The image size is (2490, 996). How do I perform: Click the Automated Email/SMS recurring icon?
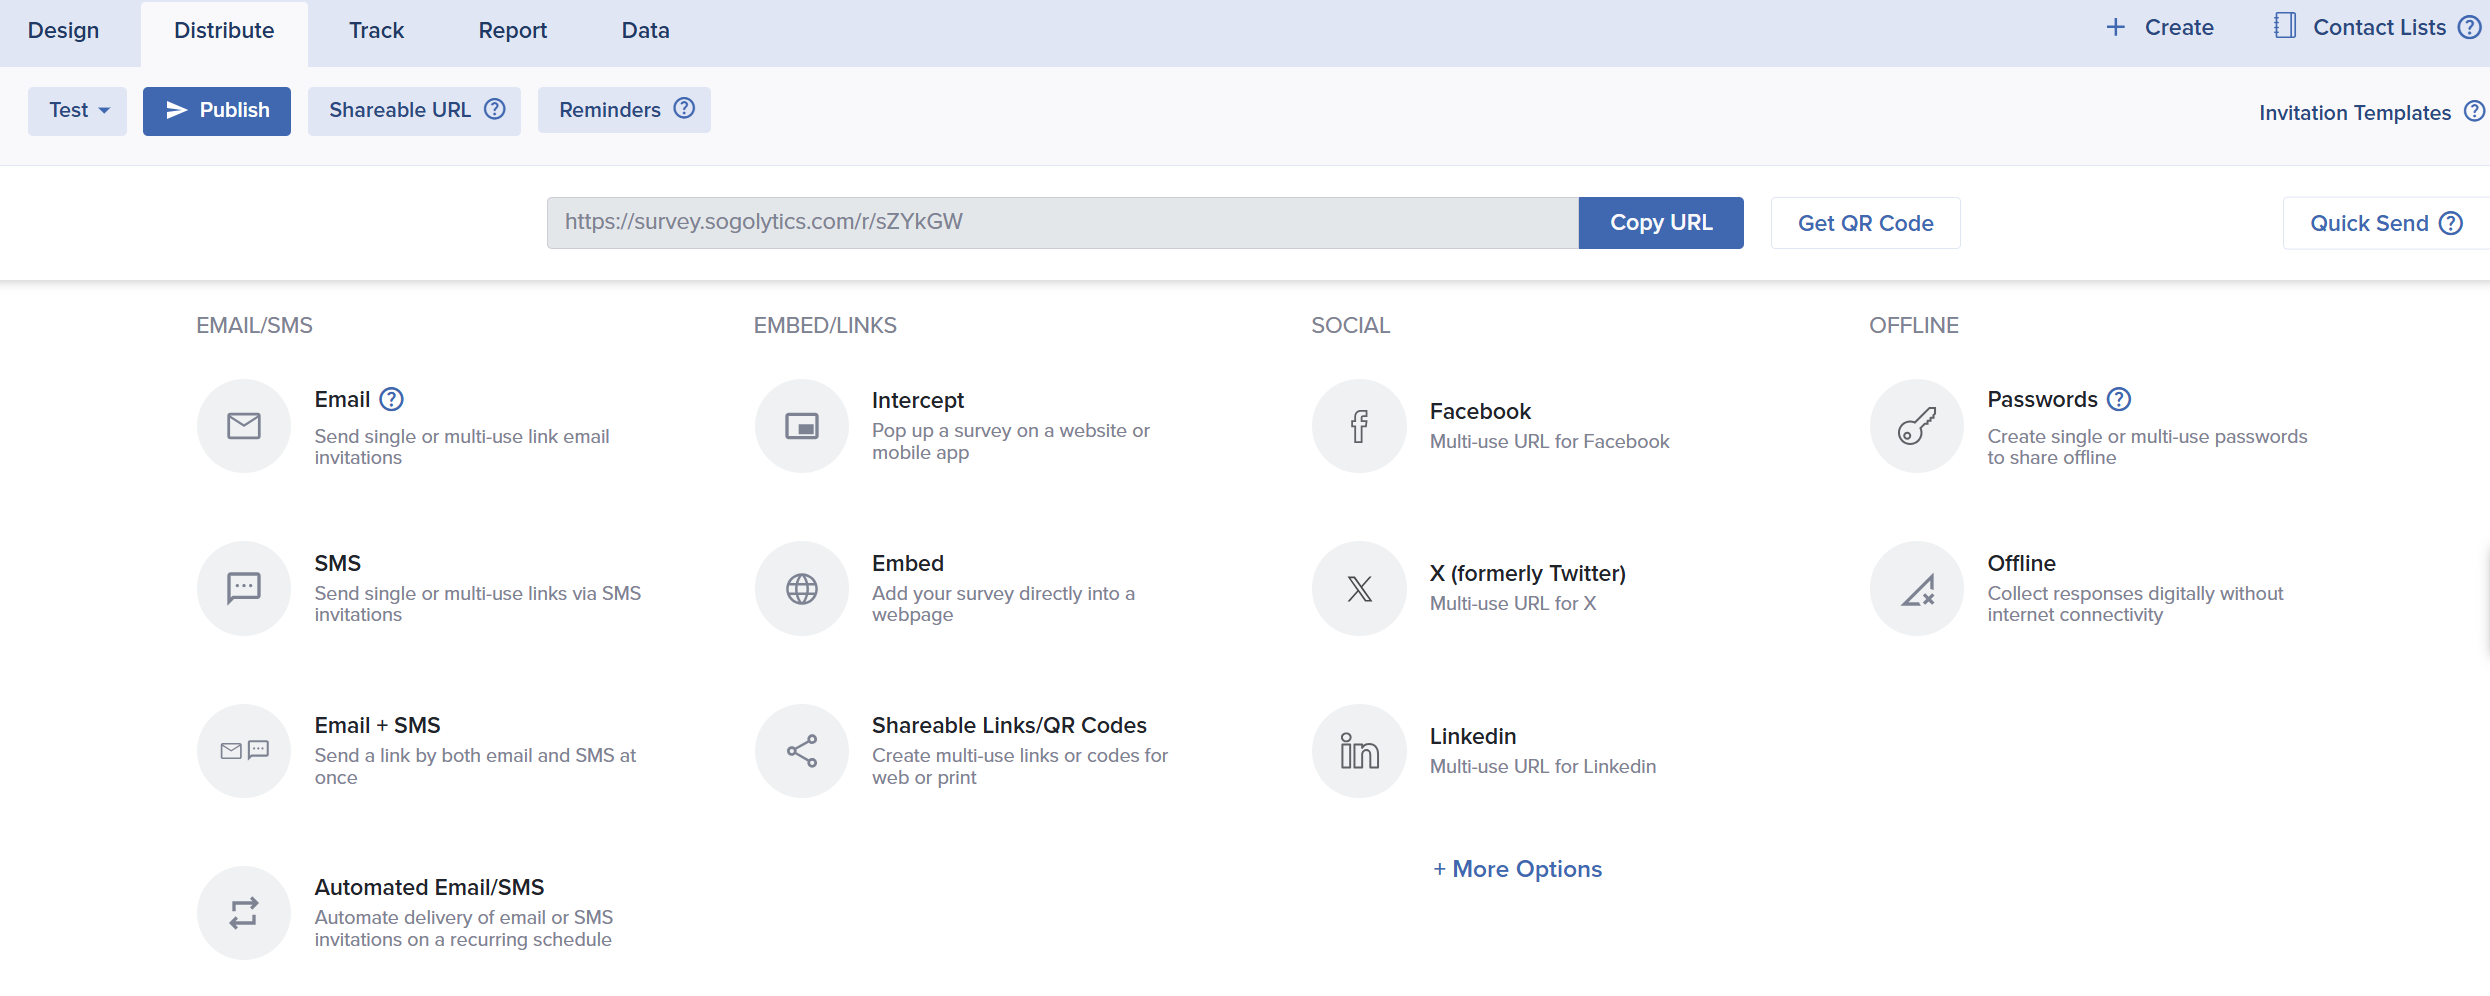coord(243,912)
